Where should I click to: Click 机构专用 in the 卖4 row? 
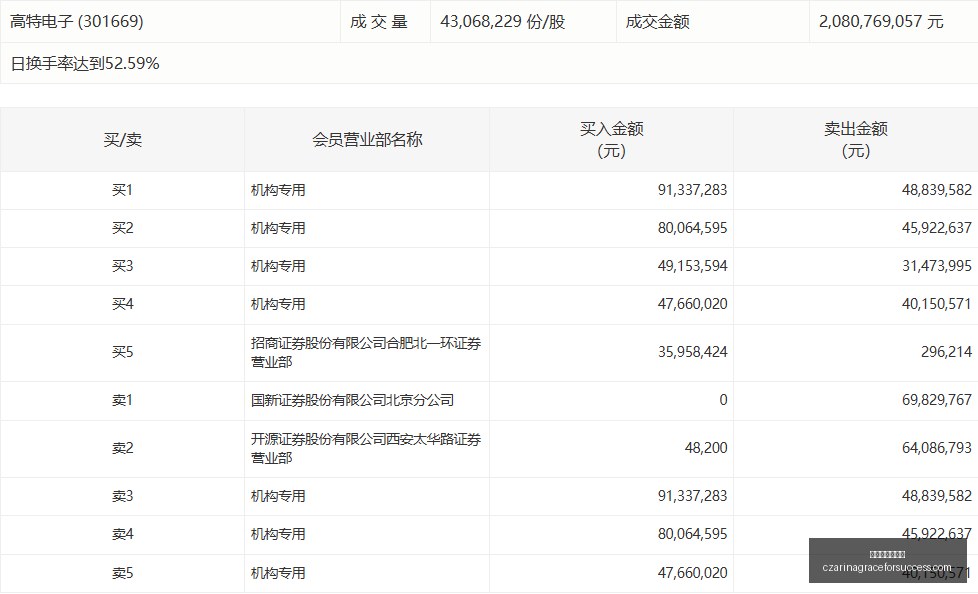(x=278, y=534)
